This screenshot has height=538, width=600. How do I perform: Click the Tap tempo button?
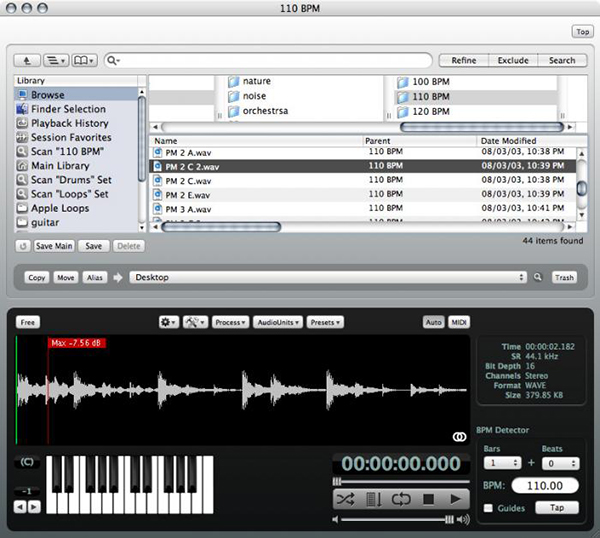tap(556, 508)
